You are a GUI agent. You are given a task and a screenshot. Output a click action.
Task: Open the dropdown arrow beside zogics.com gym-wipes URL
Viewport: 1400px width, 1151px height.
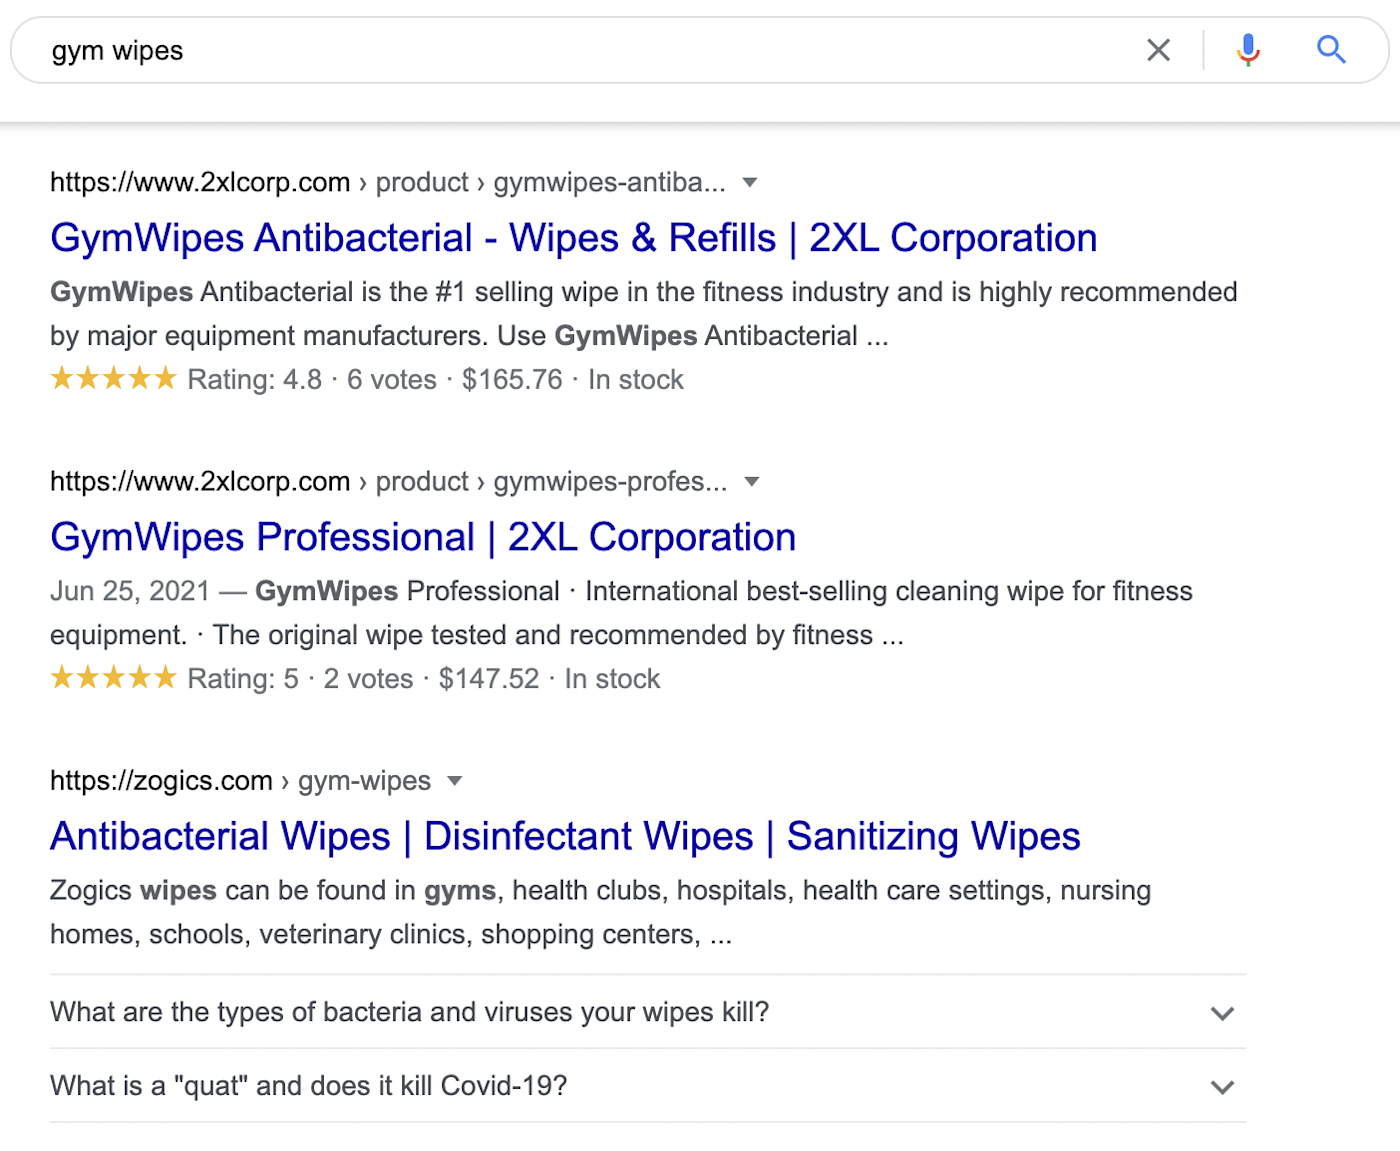click(455, 781)
